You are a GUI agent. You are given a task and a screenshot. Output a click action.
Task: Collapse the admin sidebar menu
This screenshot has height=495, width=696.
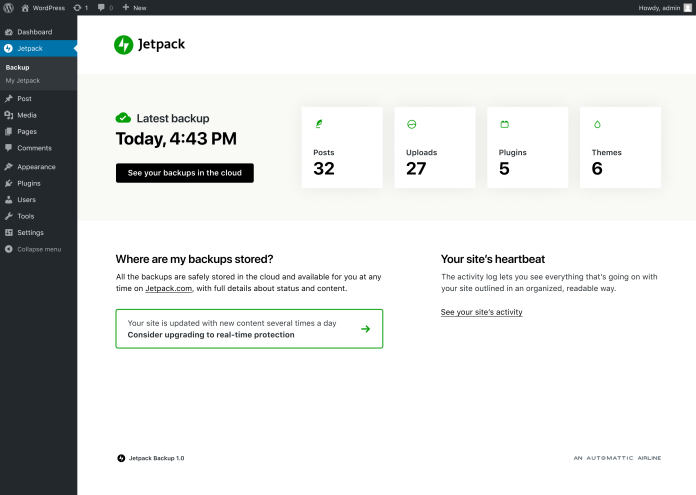pyautogui.click(x=33, y=249)
